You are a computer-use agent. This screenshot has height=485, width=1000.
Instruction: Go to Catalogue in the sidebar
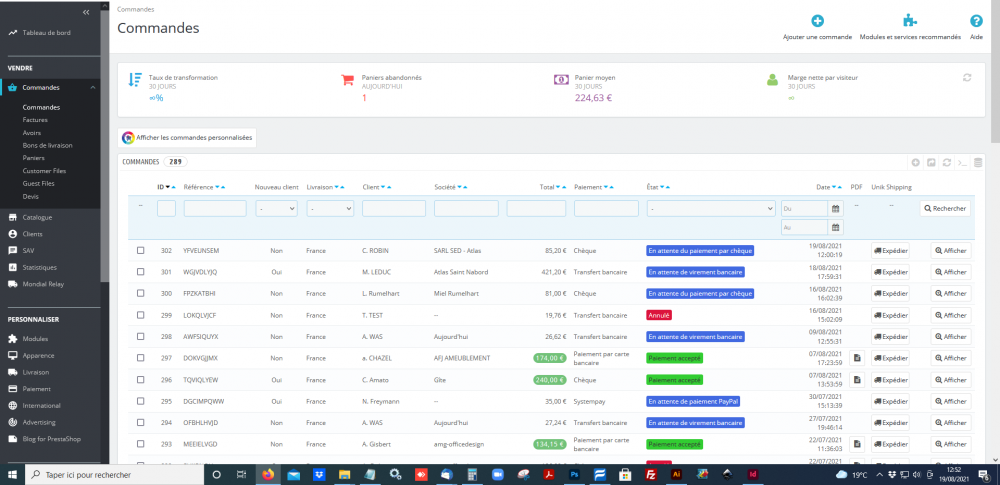37,218
